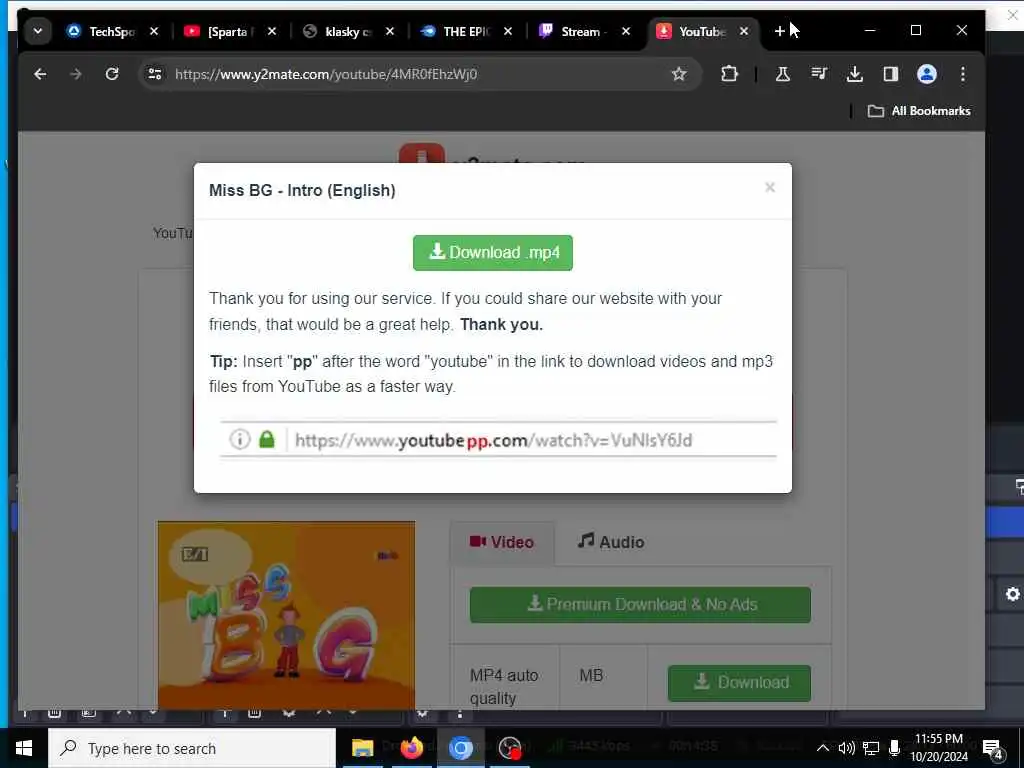The image size is (1024, 768).
Task: Open the volume speaker tray icon
Action: click(x=846, y=748)
